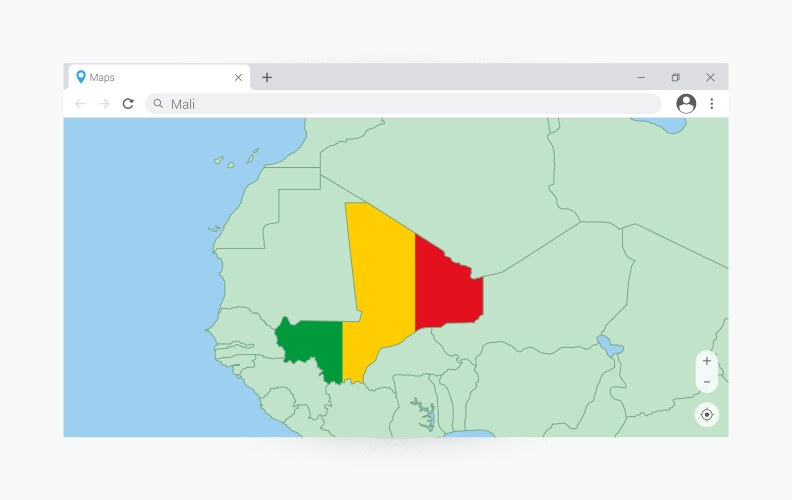The height and width of the screenshot is (500, 792).
Task: Click the map pin icon on the tab
Action: (81, 77)
